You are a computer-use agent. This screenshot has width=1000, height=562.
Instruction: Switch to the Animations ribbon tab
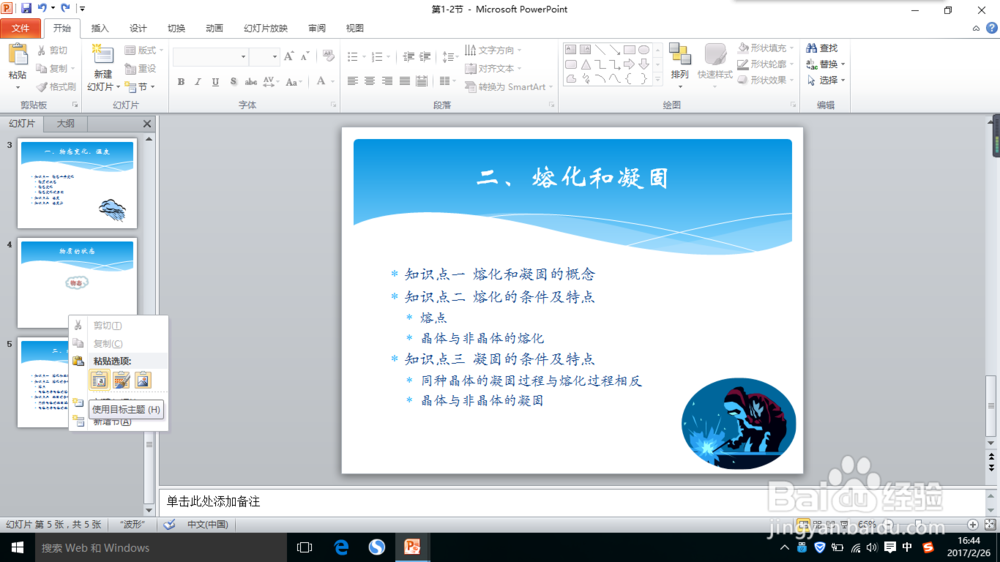tap(214, 28)
